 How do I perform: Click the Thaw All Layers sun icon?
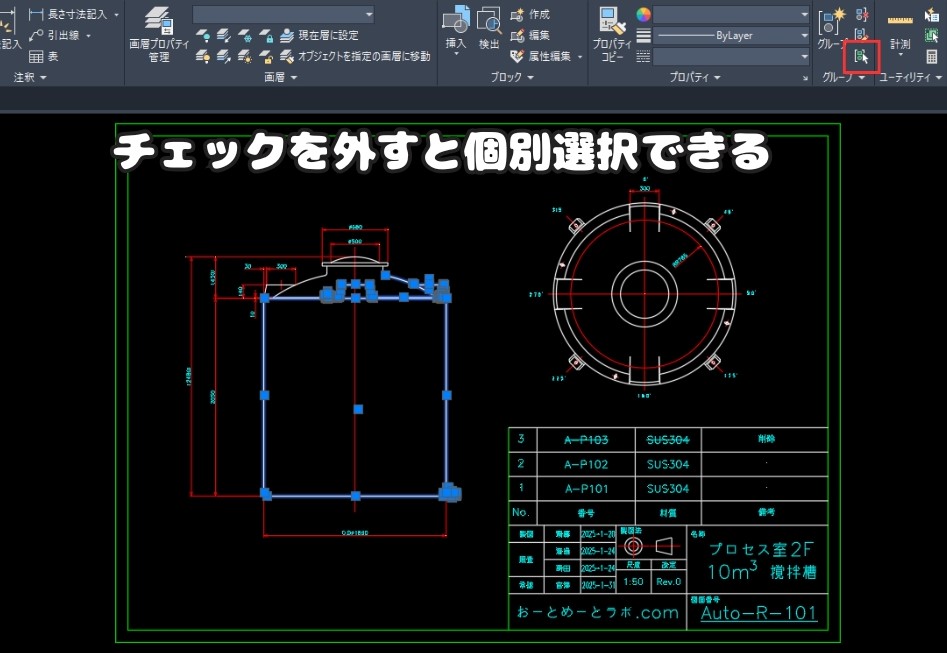[x=245, y=57]
